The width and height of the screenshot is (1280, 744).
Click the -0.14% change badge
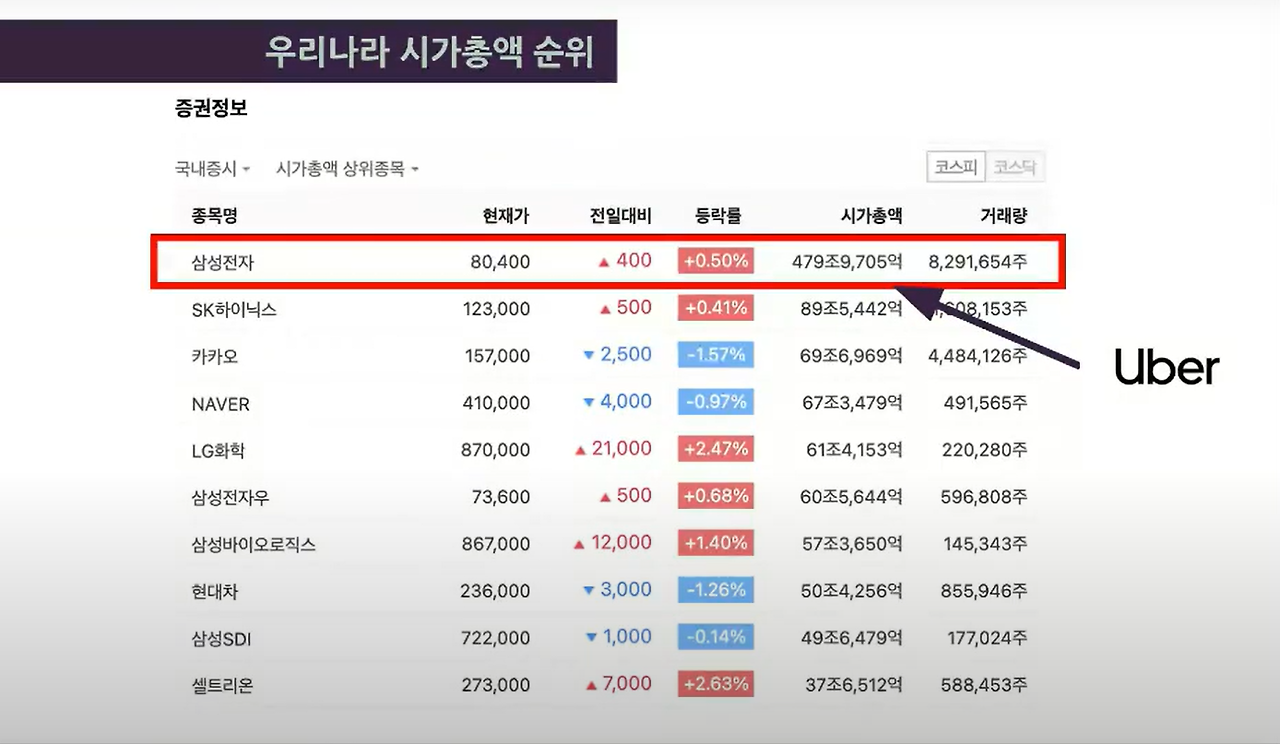point(715,637)
